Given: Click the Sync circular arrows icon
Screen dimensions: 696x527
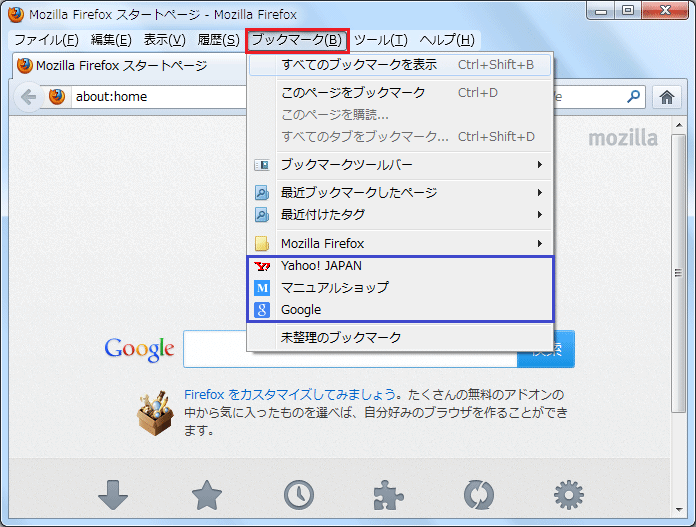Looking at the screenshot, I should (479, 494).
